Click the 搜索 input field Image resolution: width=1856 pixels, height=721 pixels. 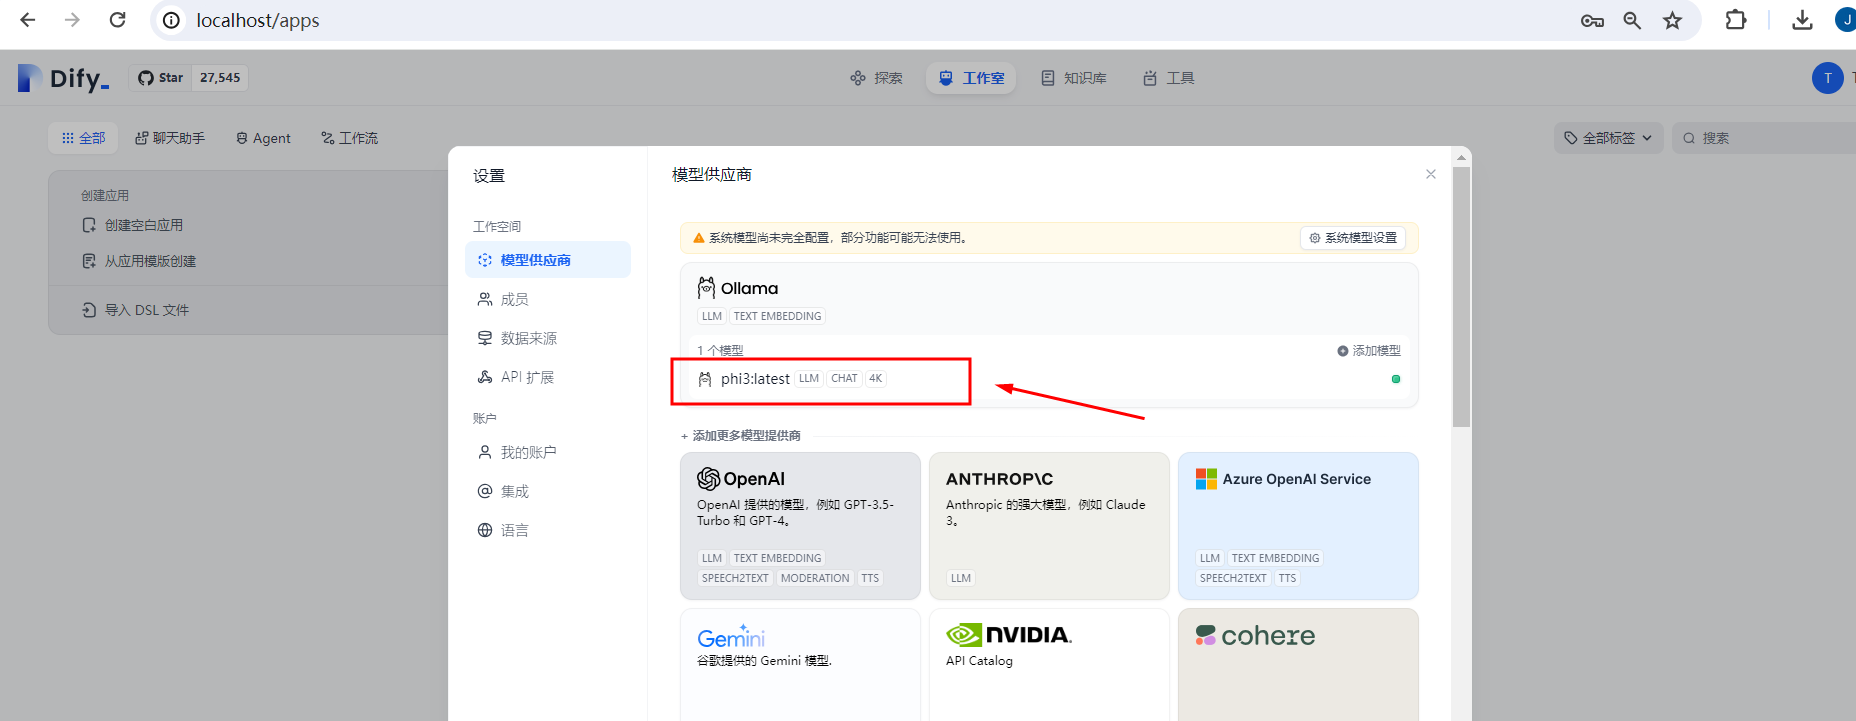pyautogui.click(x=1766, y=138)
